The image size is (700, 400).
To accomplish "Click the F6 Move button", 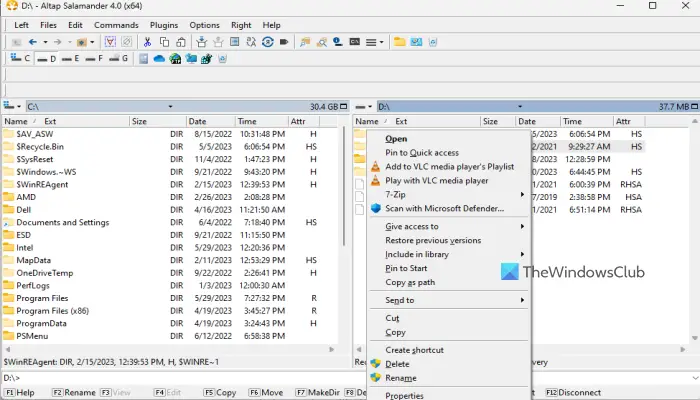I will pyautogui.click(x=266, y=392).
